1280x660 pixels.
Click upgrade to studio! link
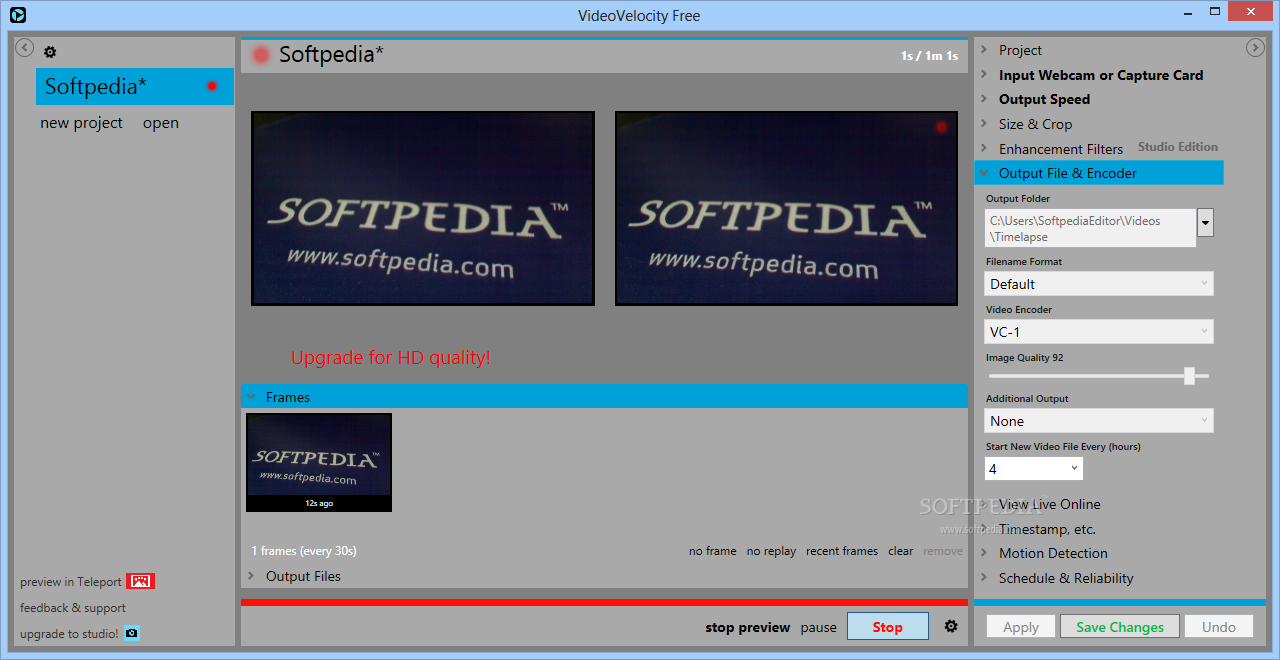(69, 633)
